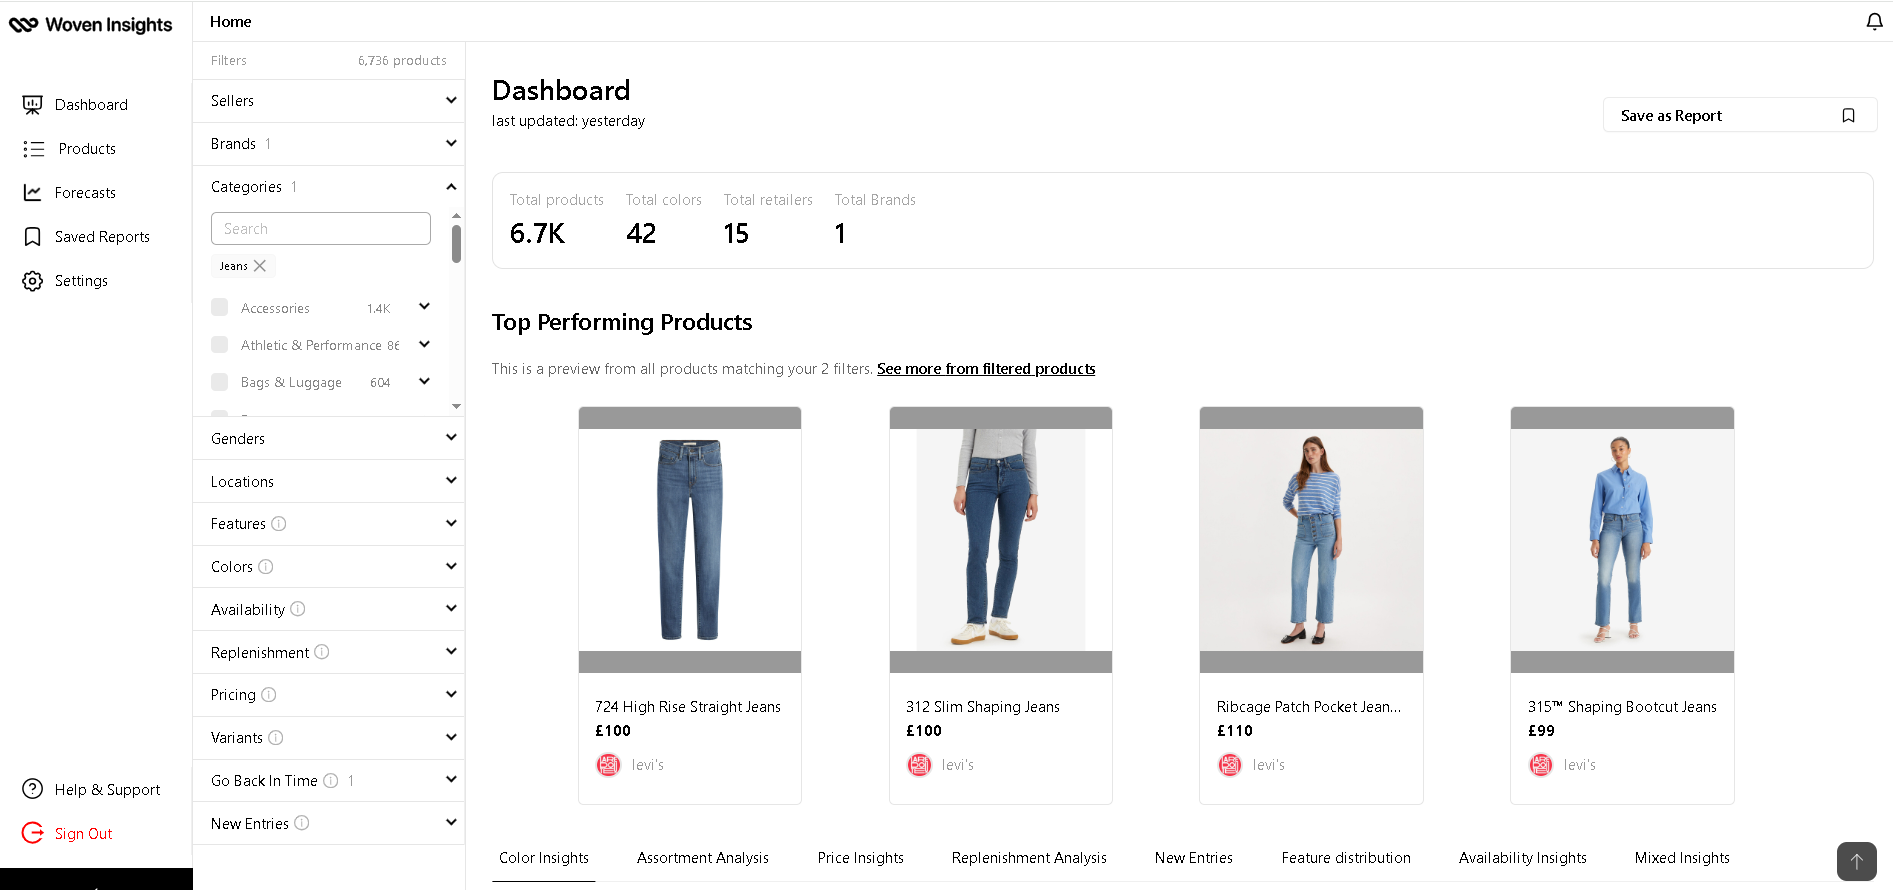Click the categories list scrollbar thumb

coord(457,244)
